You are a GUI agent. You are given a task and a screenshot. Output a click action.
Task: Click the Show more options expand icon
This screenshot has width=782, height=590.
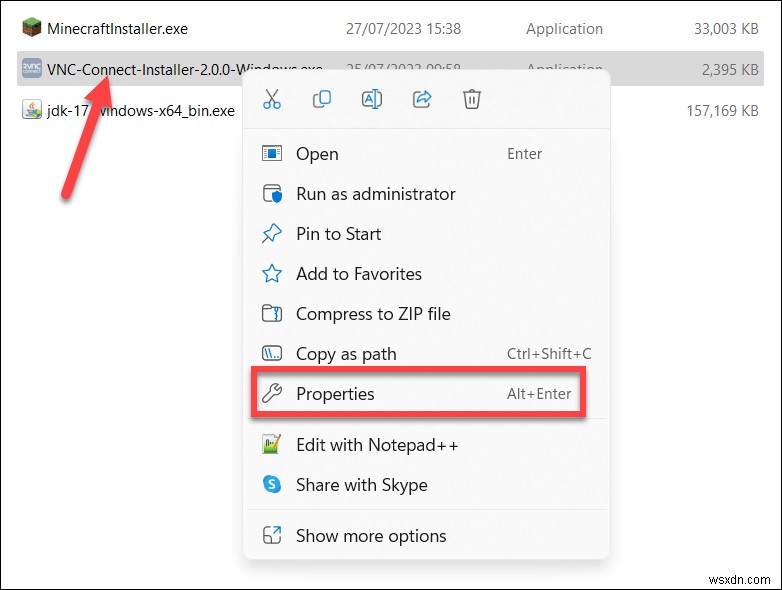coord(272,535)
